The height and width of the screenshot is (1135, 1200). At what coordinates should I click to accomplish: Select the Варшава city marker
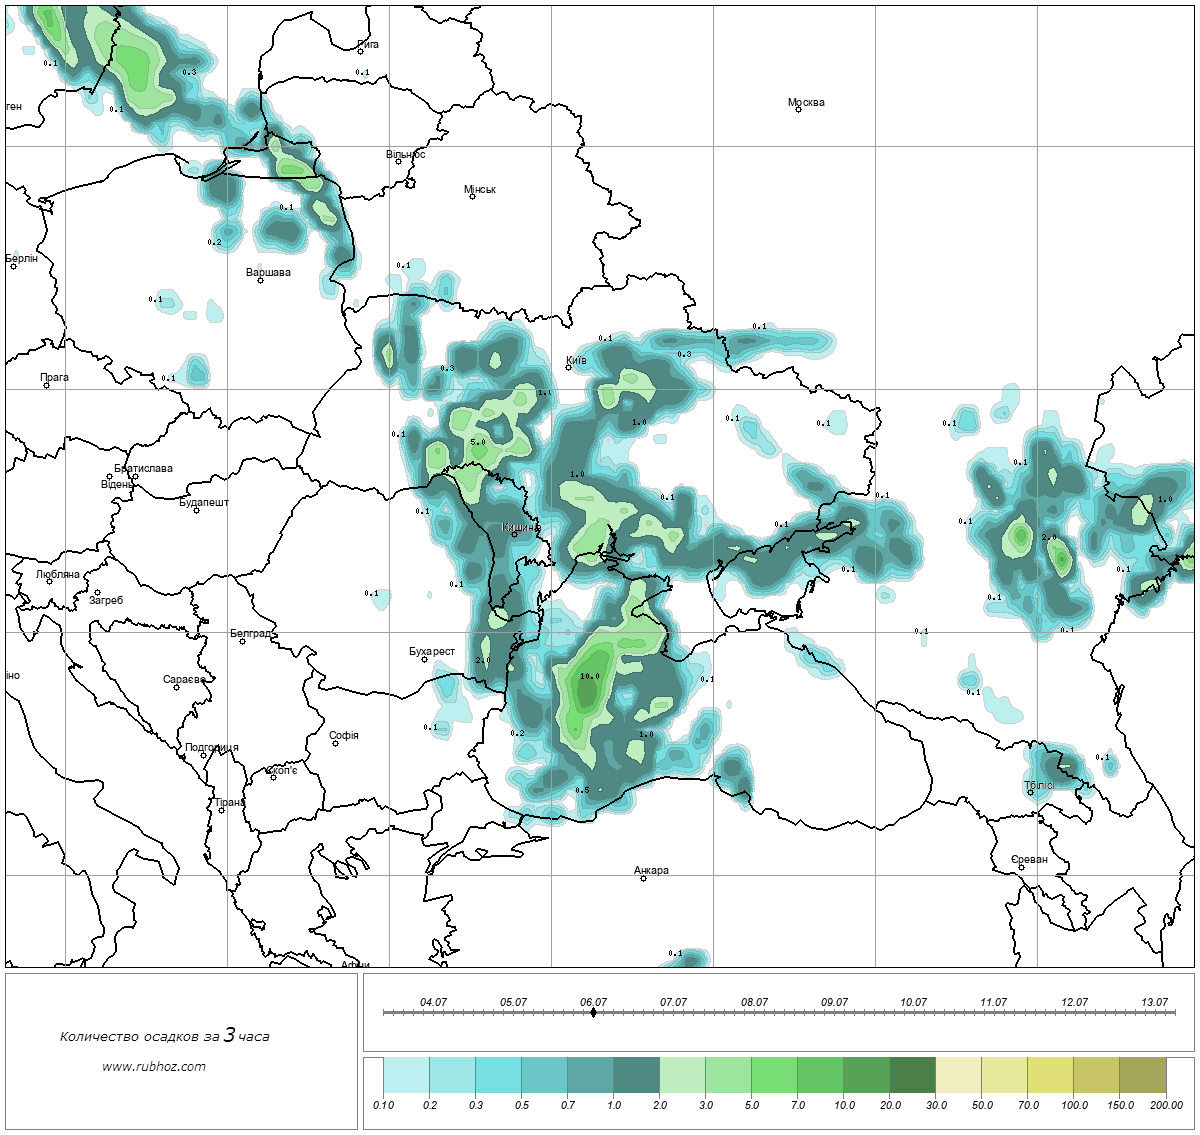[x=260, y=280]
